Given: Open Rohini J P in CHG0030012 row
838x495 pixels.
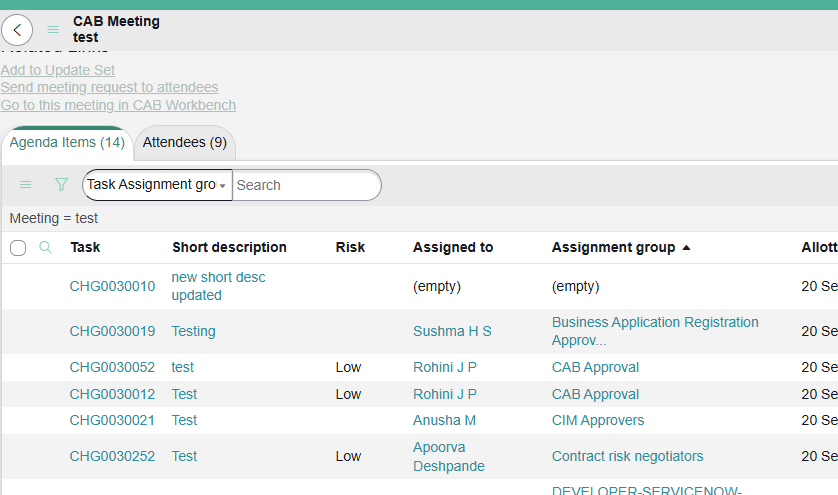Looking at the screenshot, I should click(445, 395).
